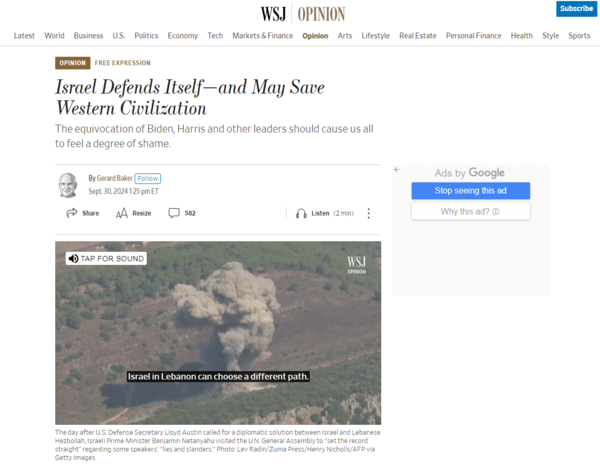Click Gerard Baker's author photo
Screen dimensions: 600x472
[68, 185]
